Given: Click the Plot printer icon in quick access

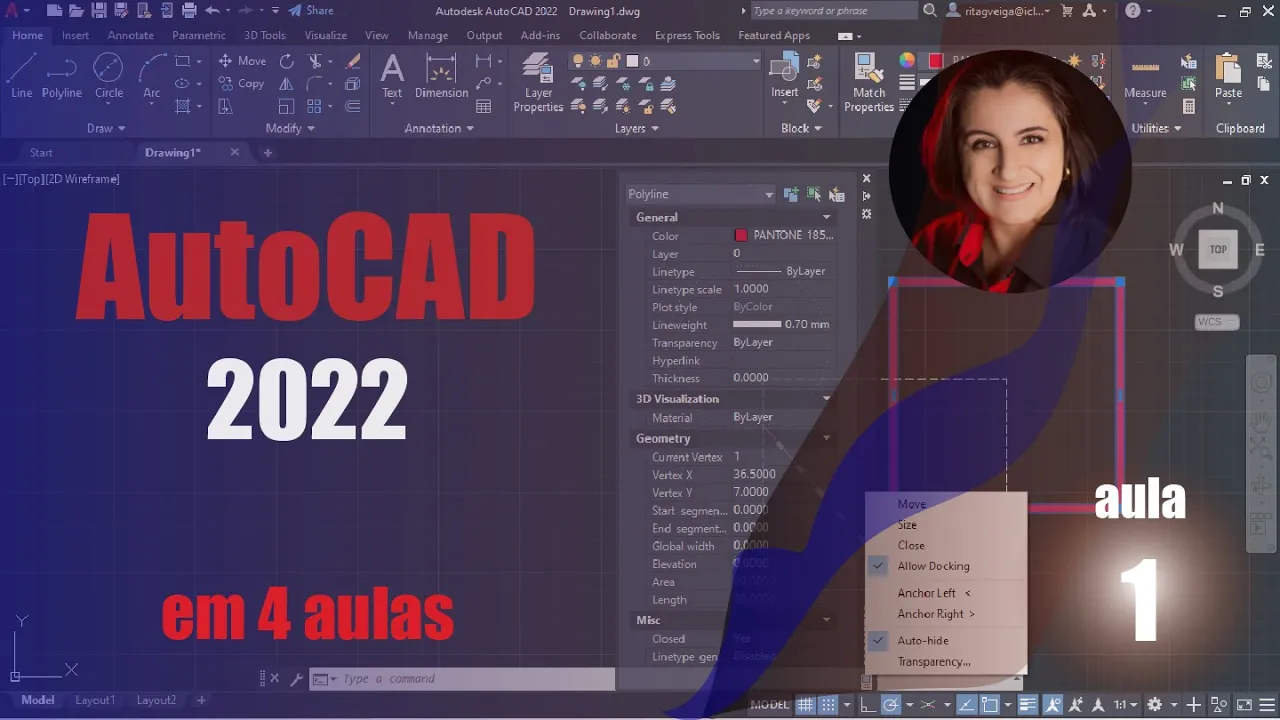Looking at the screenshot, I should click(x=187, y=11).
